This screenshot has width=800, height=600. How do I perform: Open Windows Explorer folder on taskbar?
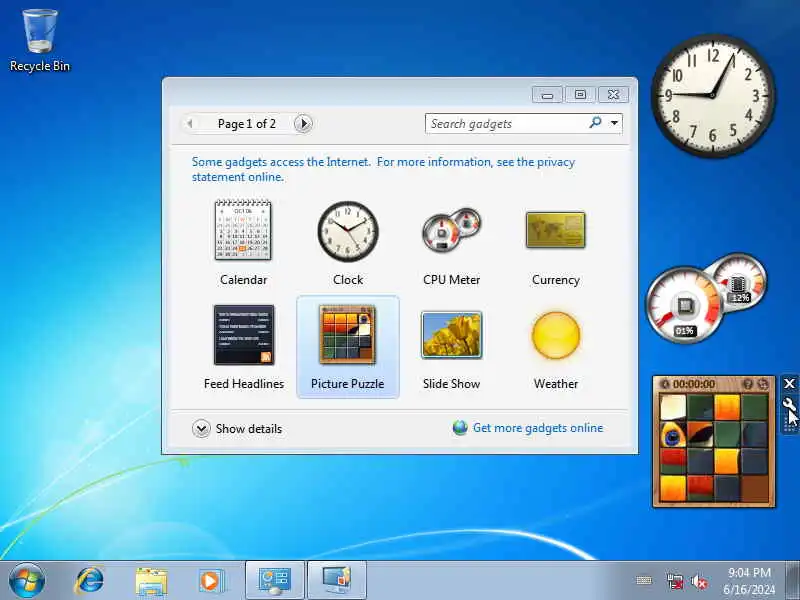(x=151, y=582)
